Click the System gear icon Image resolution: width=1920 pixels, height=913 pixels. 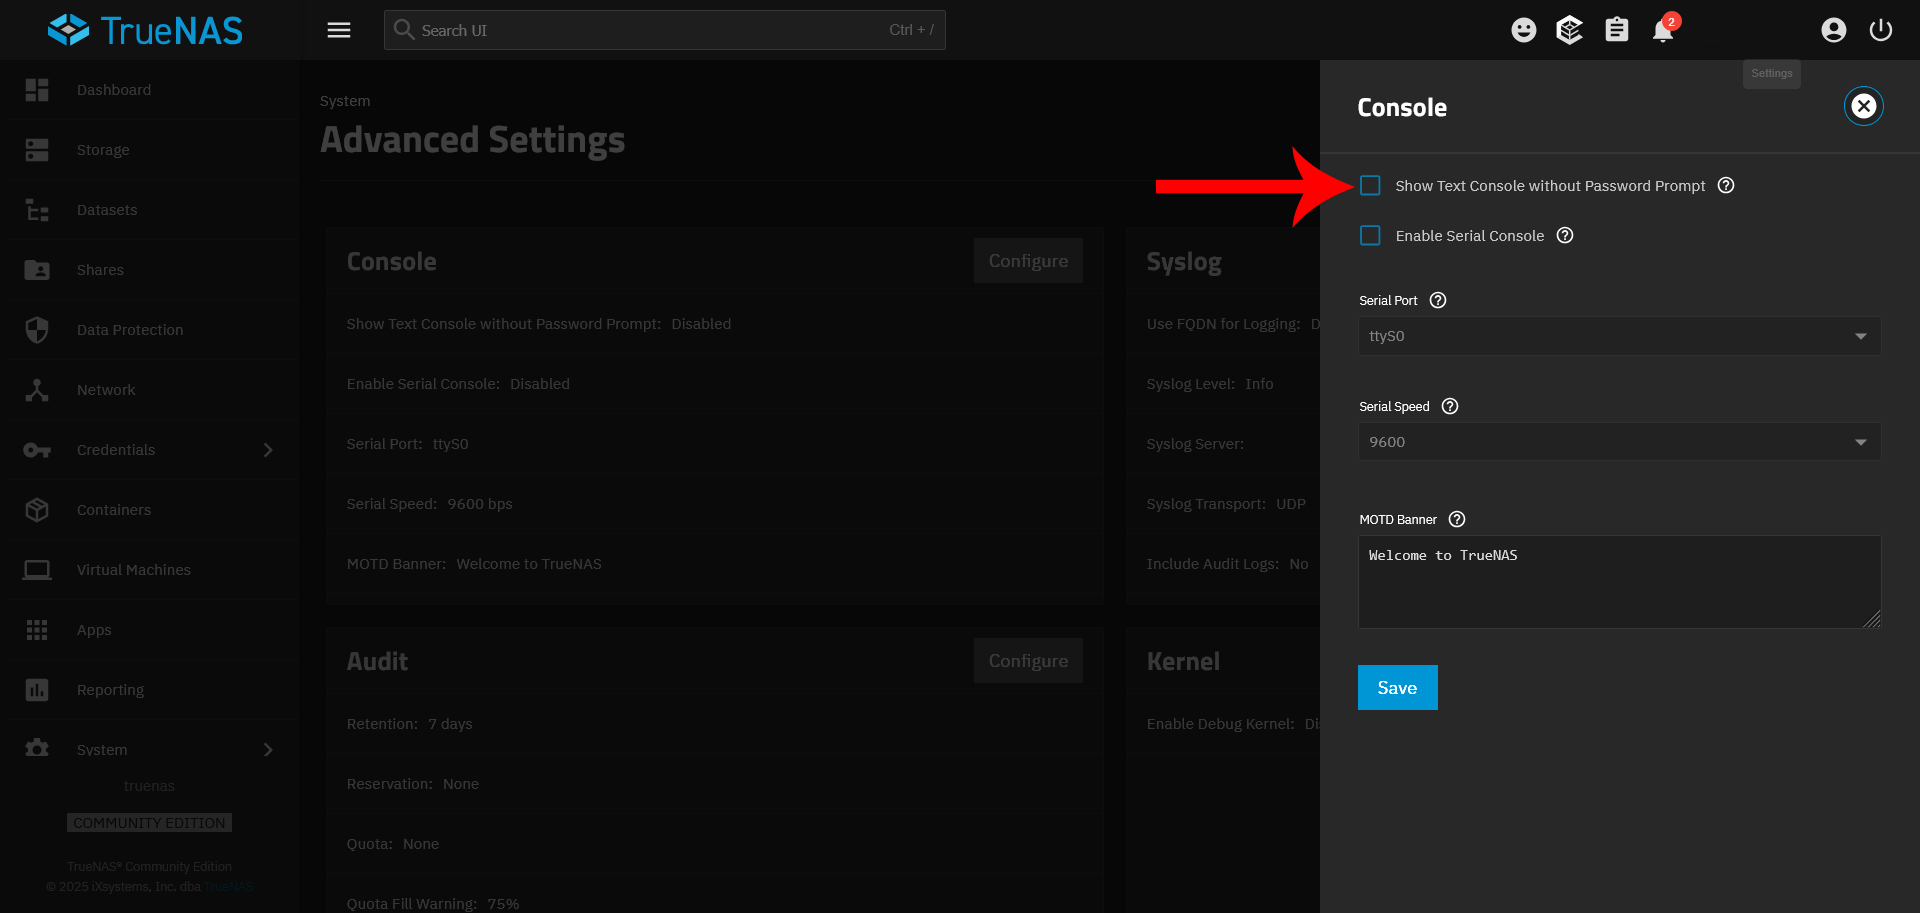(x=37, y=748)
